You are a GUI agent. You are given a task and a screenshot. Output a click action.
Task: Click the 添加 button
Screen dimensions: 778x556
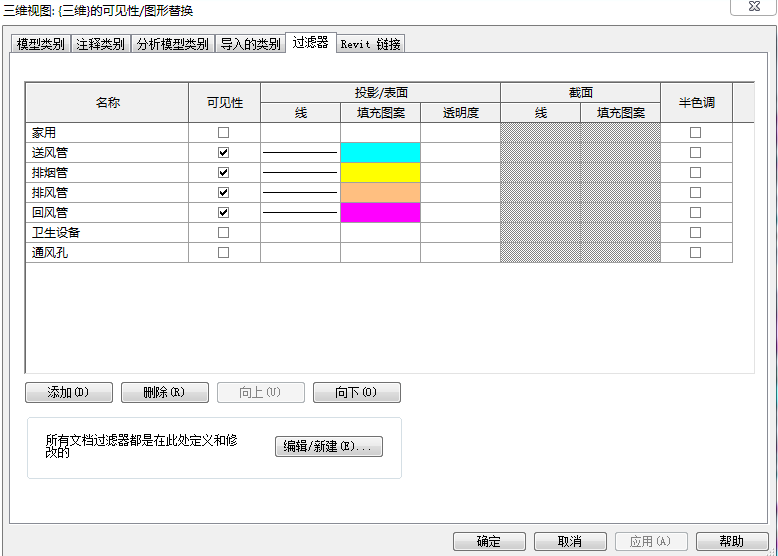point(68,392)
